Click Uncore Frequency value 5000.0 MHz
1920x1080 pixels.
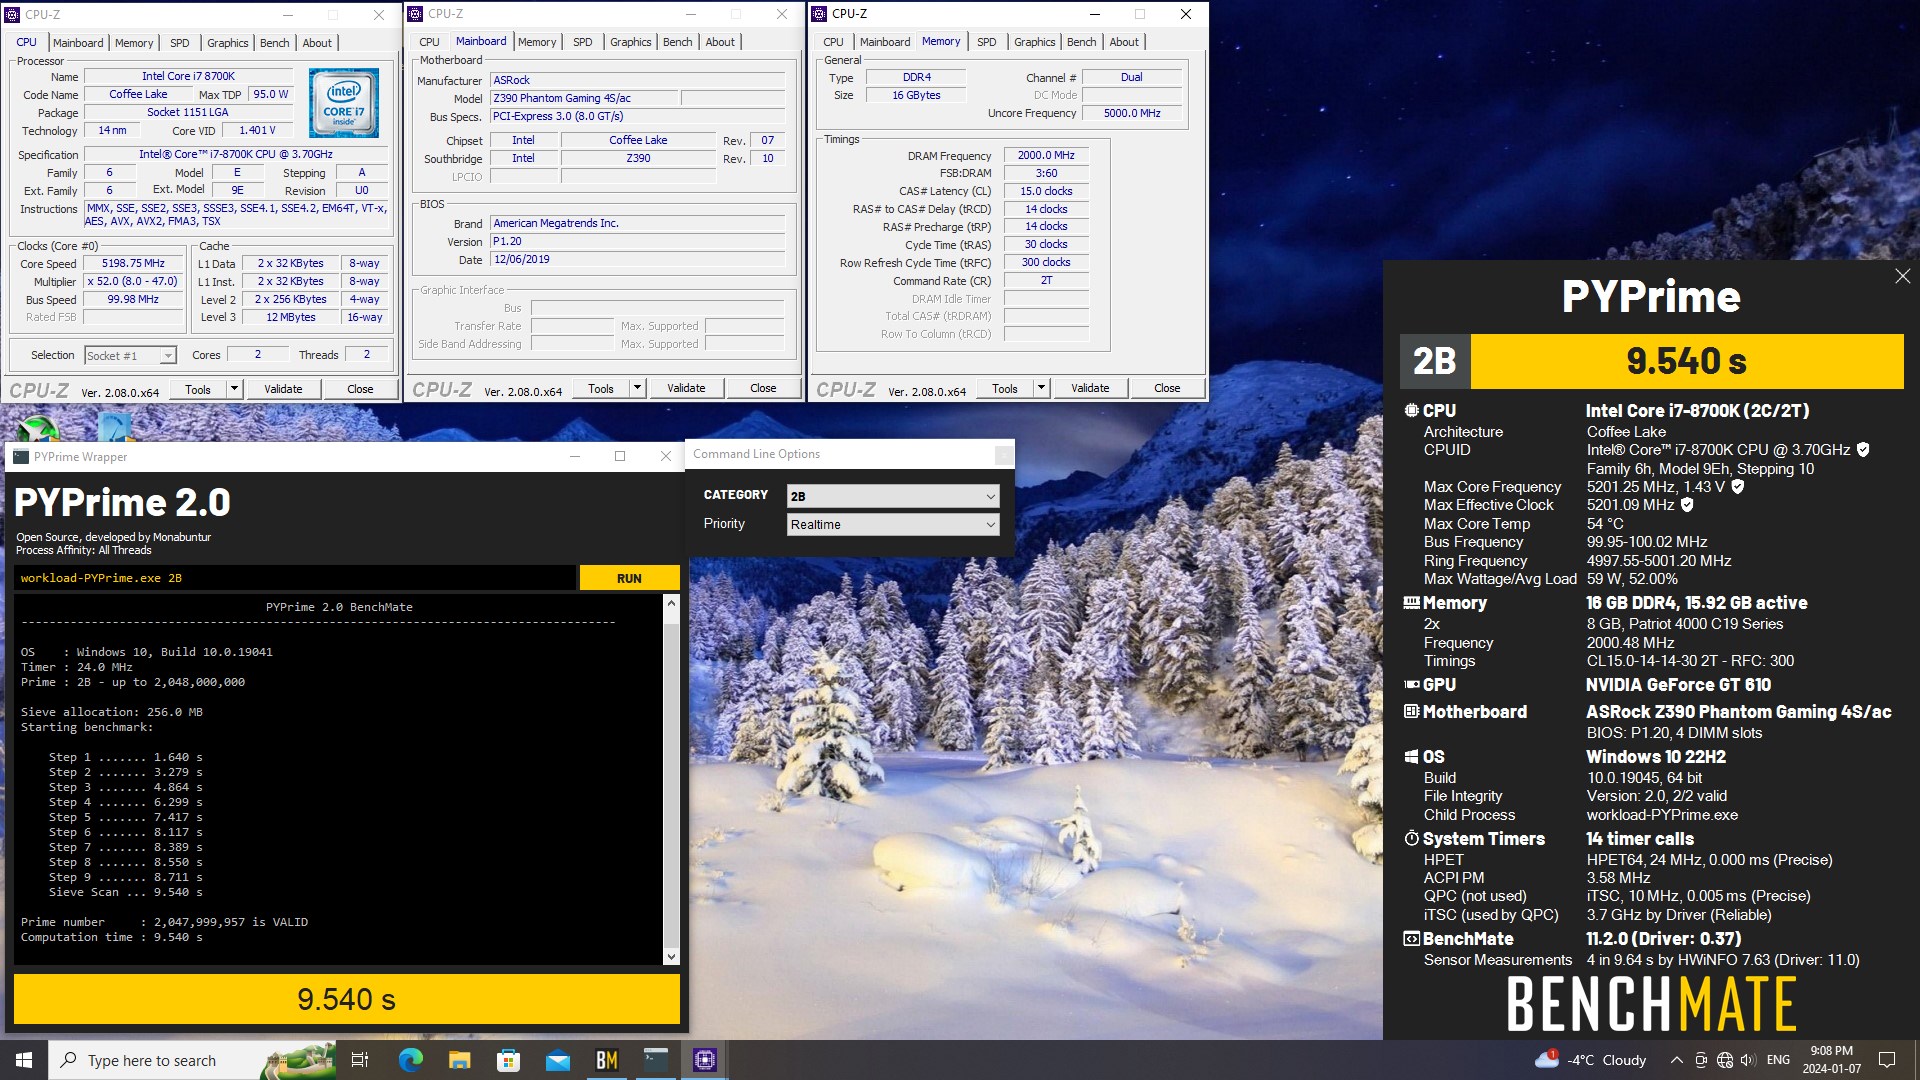[1132, 114]
